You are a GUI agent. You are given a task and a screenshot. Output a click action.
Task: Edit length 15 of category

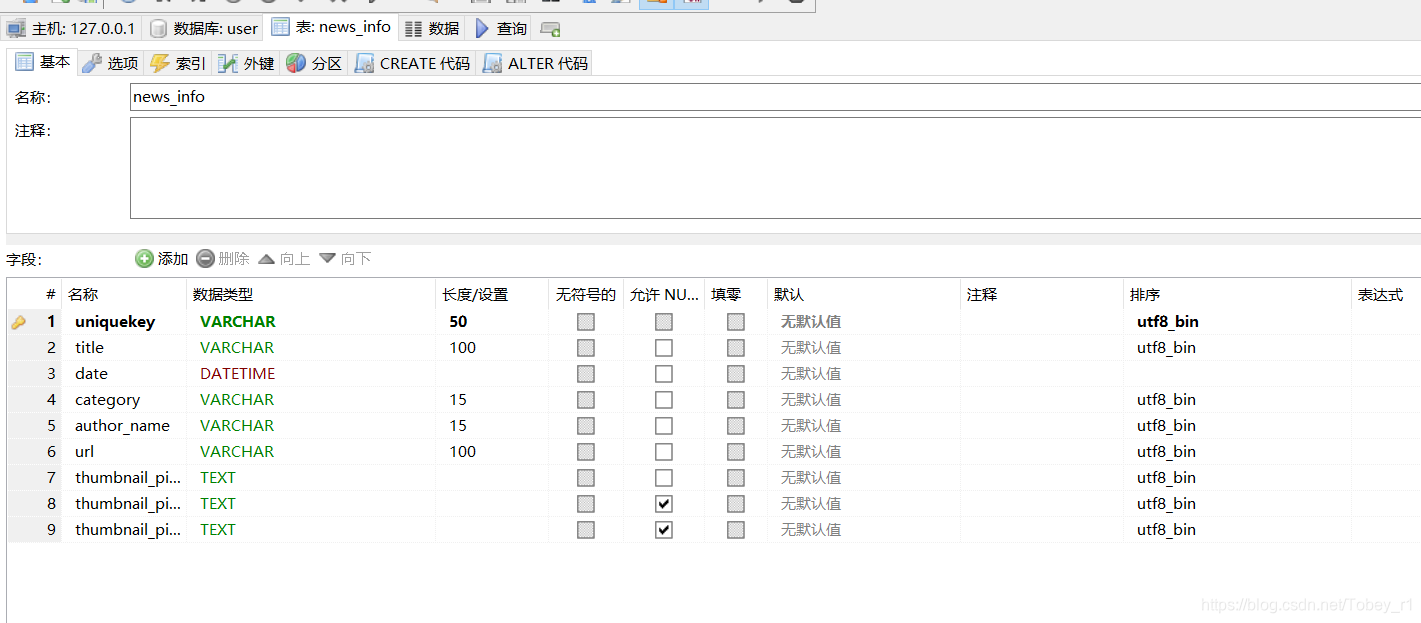pos(458,400)
